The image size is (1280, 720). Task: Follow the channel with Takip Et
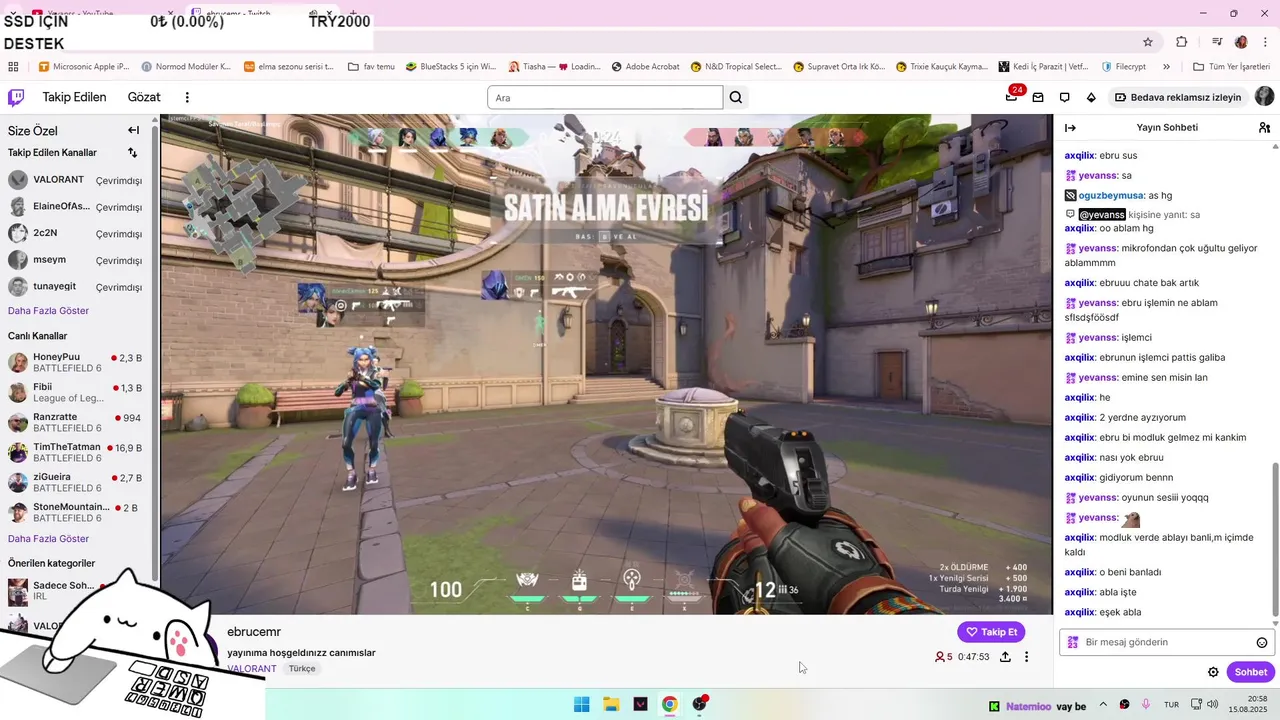coord(991,632)
